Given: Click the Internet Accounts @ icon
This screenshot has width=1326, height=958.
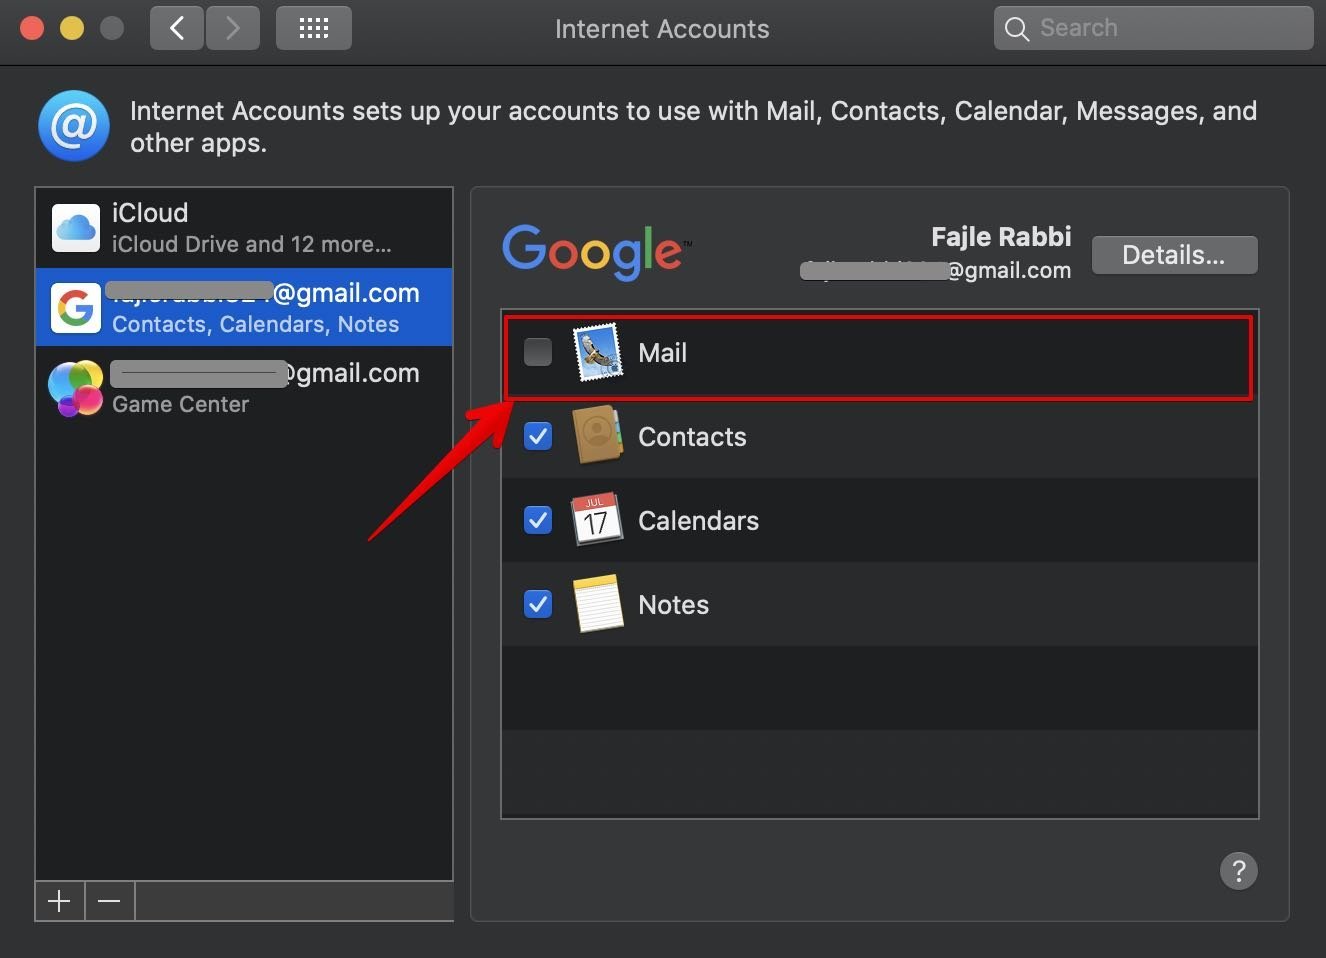Looking at the screenshot, I should click(x=73, y=125).
